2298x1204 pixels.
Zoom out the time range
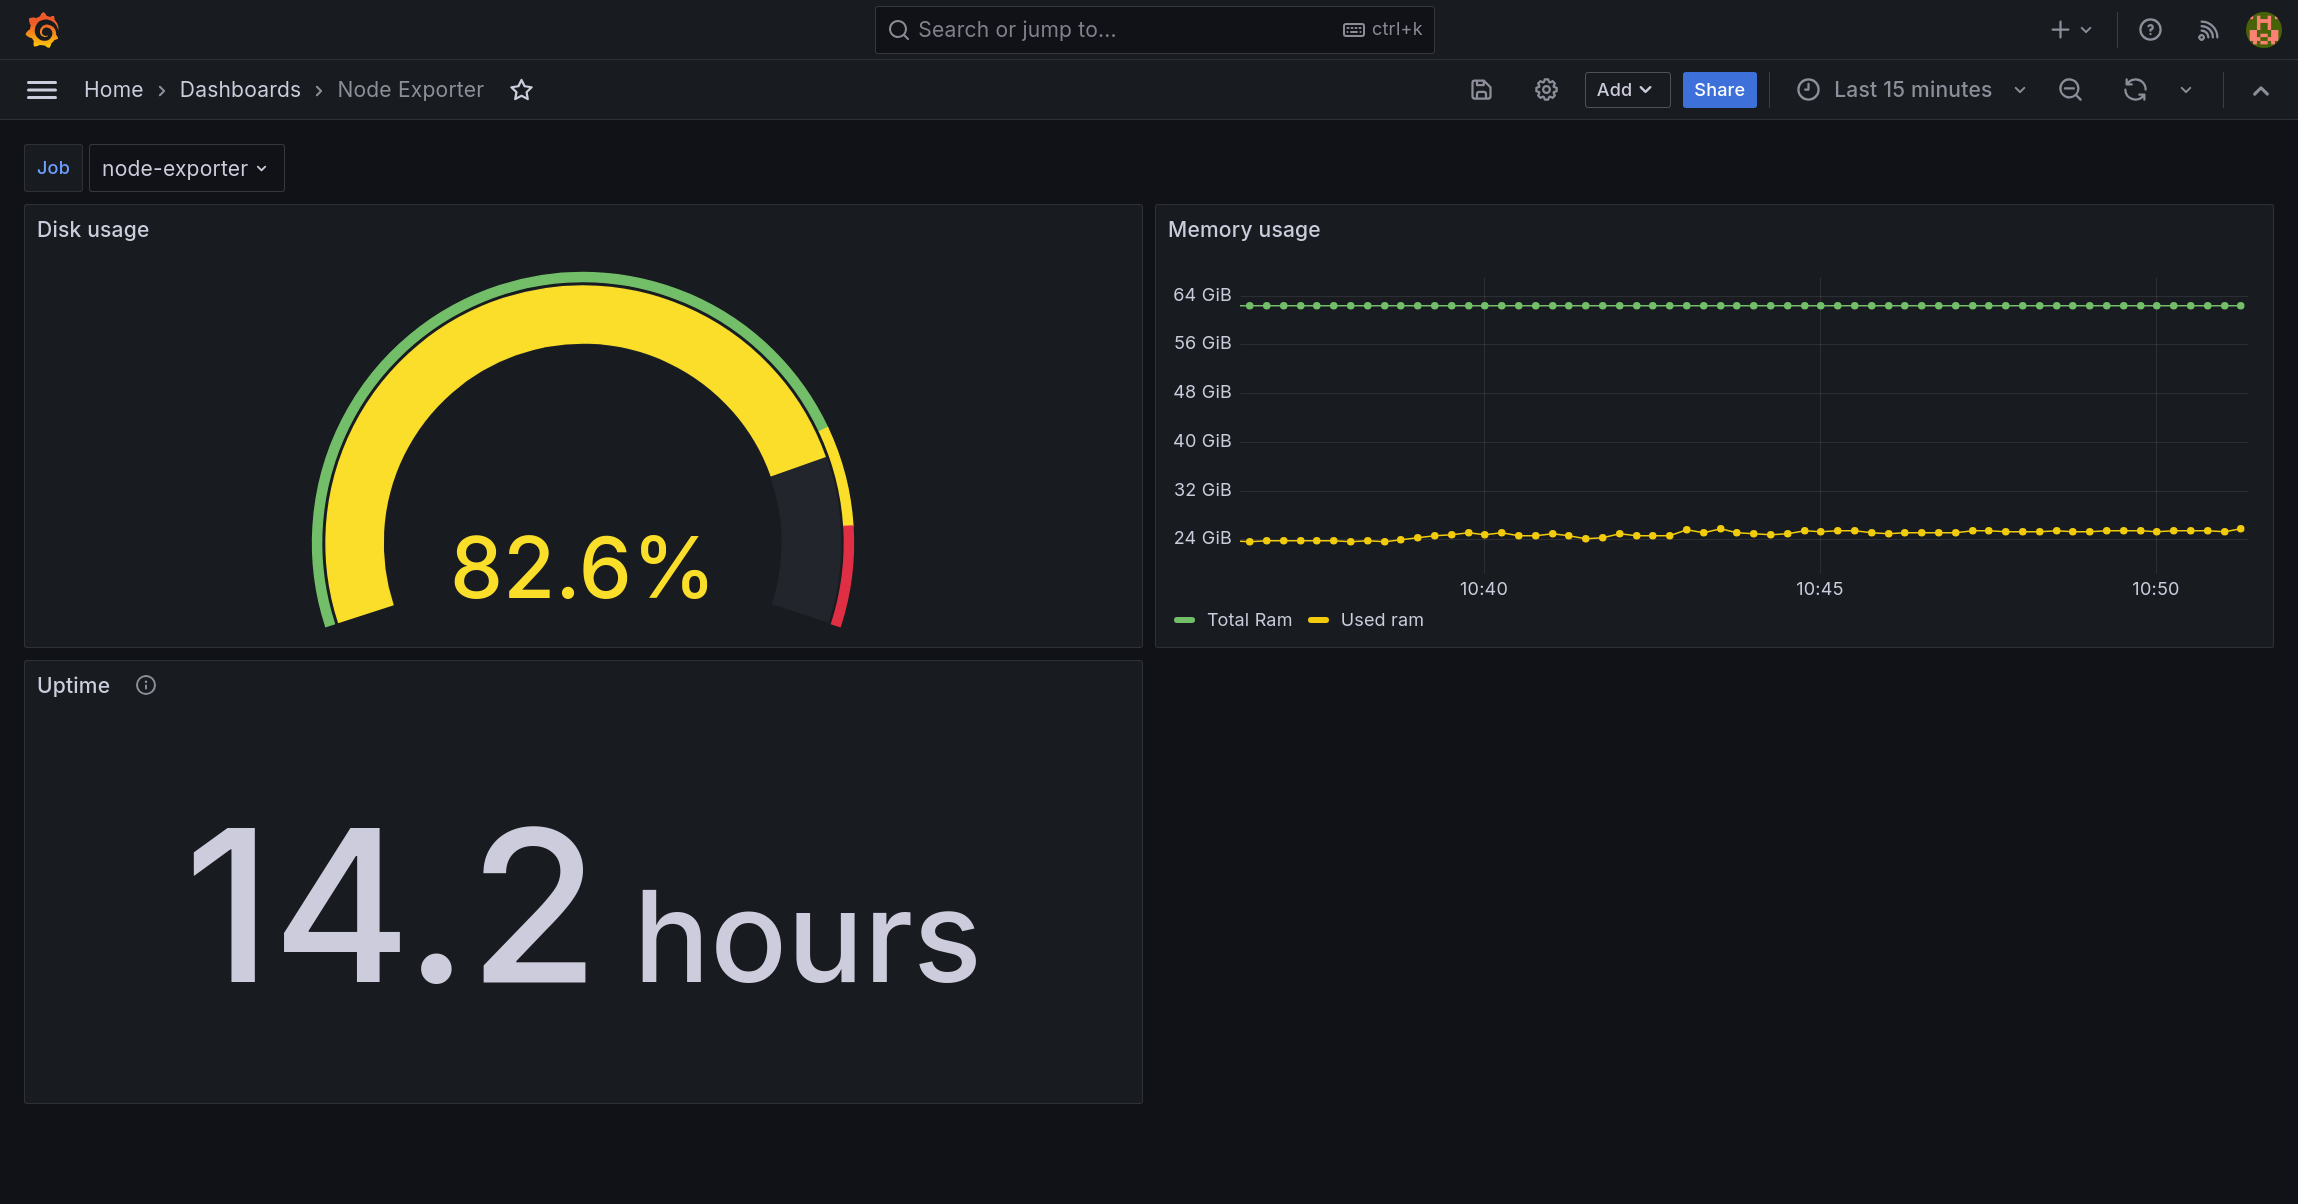[x=2070, y=90]
